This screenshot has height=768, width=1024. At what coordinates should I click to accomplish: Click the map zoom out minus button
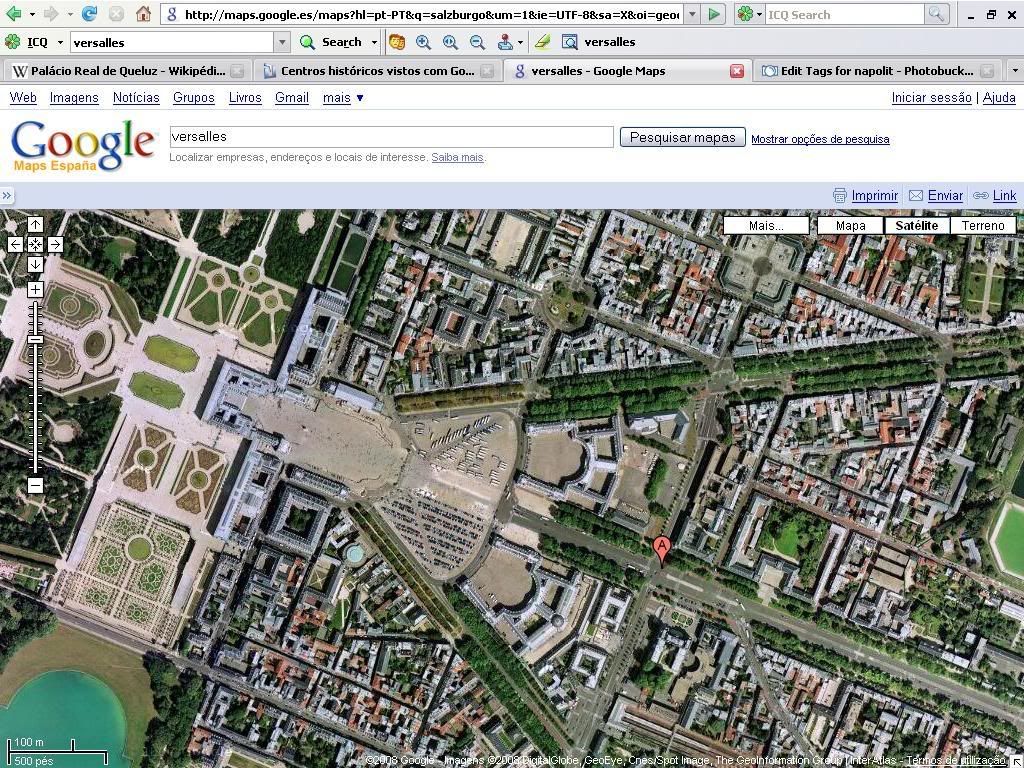(35, 486)
